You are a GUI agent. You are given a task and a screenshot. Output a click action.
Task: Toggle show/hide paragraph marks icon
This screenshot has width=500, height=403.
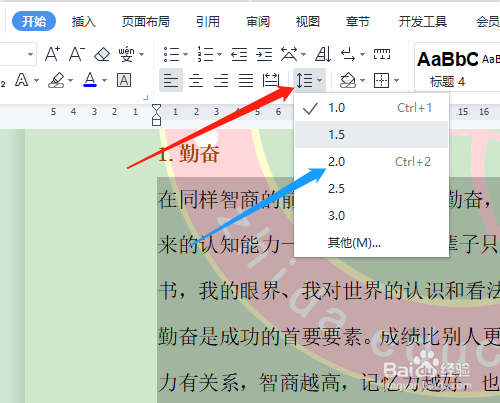(348, 54)
